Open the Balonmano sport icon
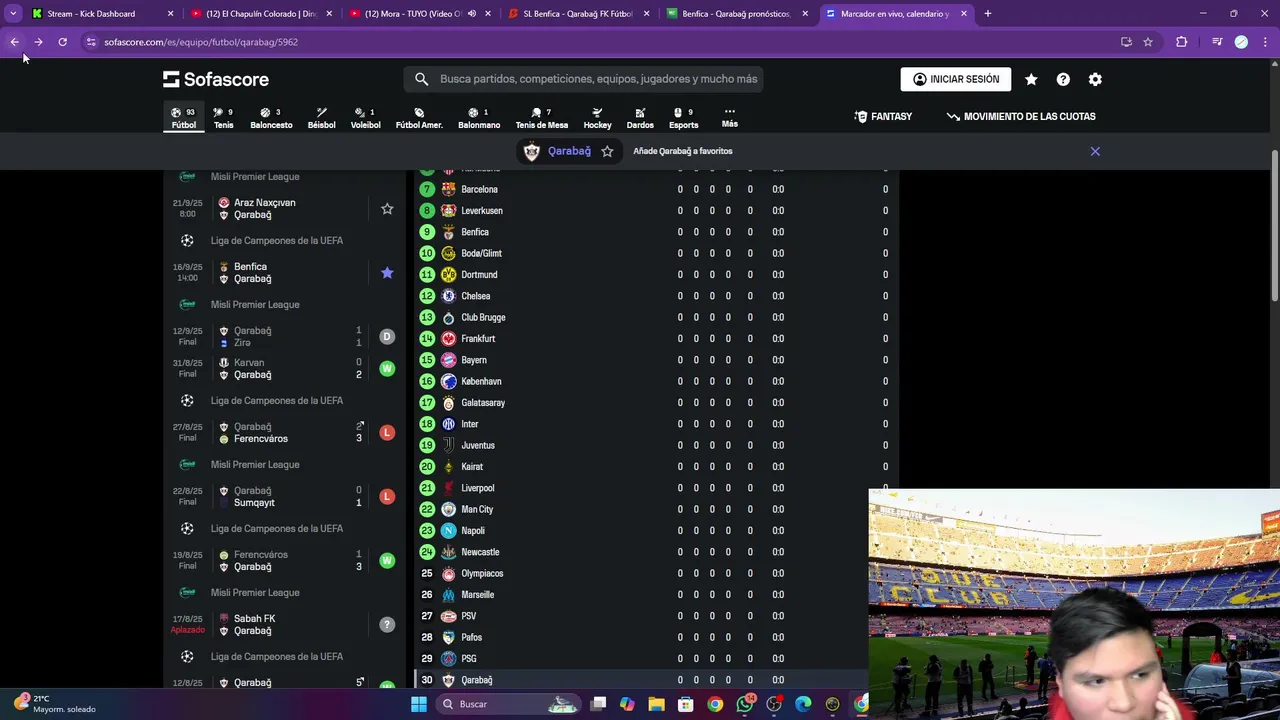This screenshot has height=720, width=1280. pos(479,118)
